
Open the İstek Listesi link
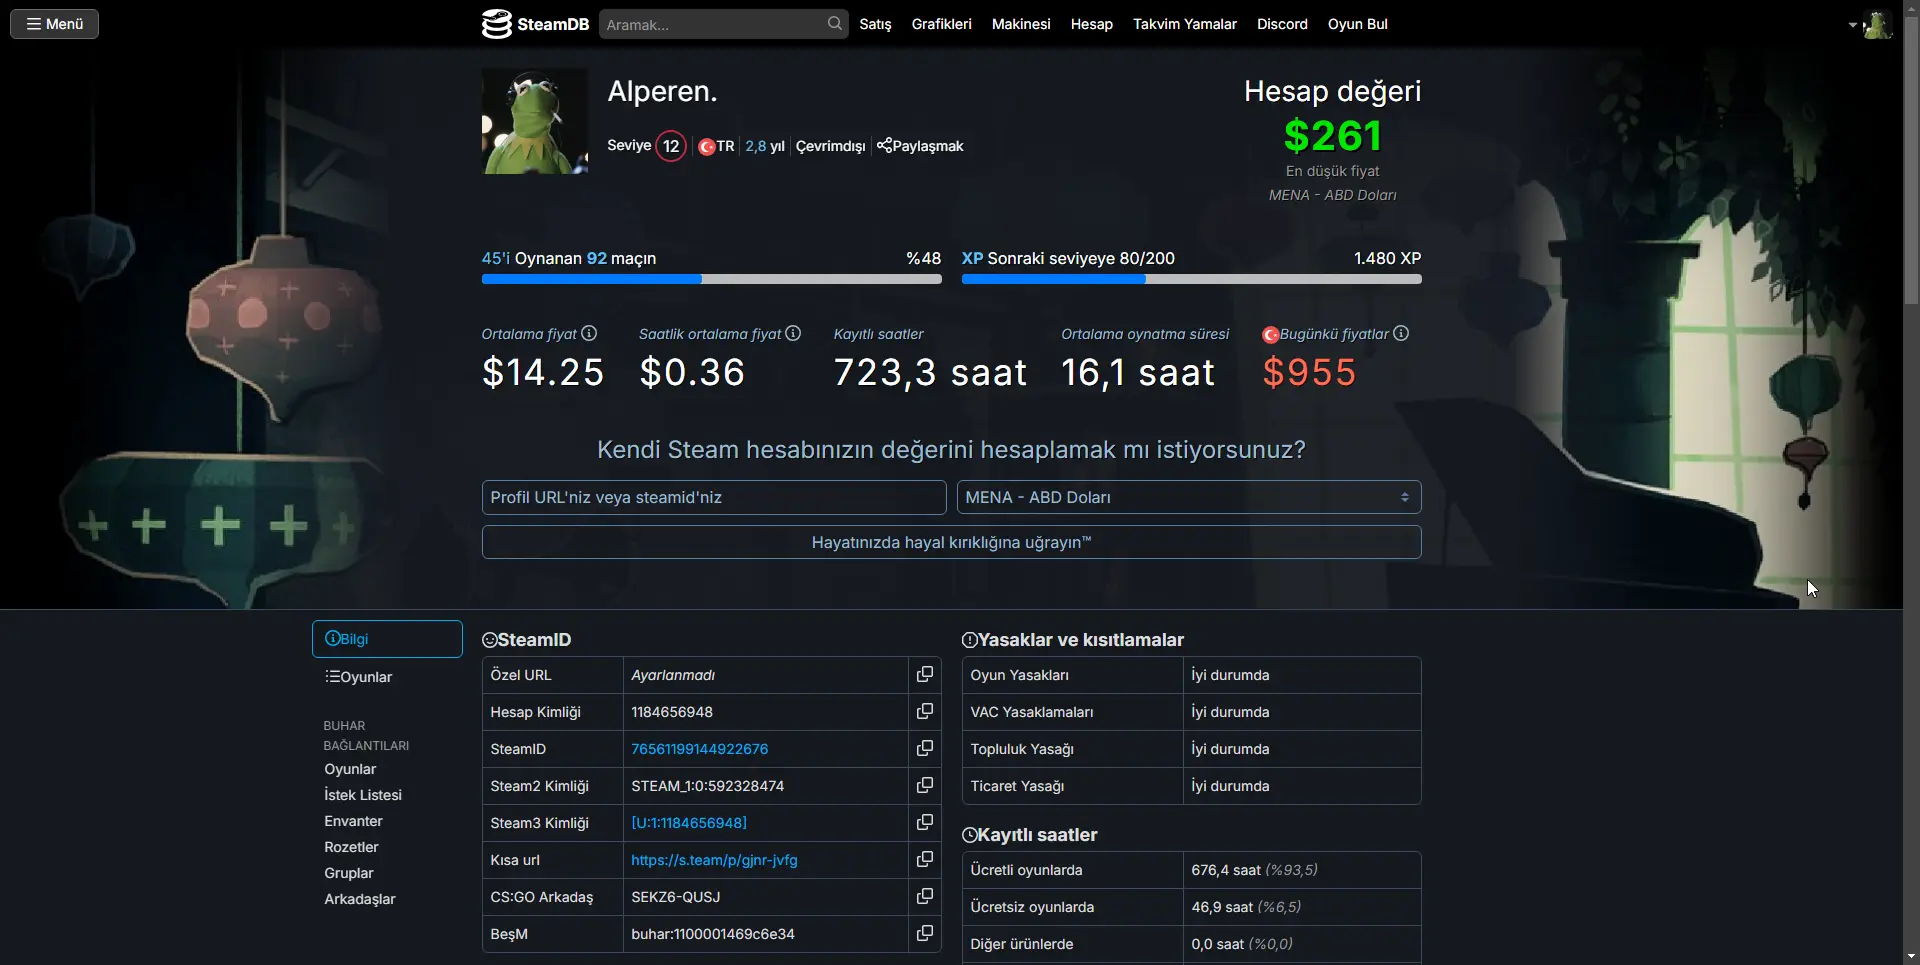[363, 795]
